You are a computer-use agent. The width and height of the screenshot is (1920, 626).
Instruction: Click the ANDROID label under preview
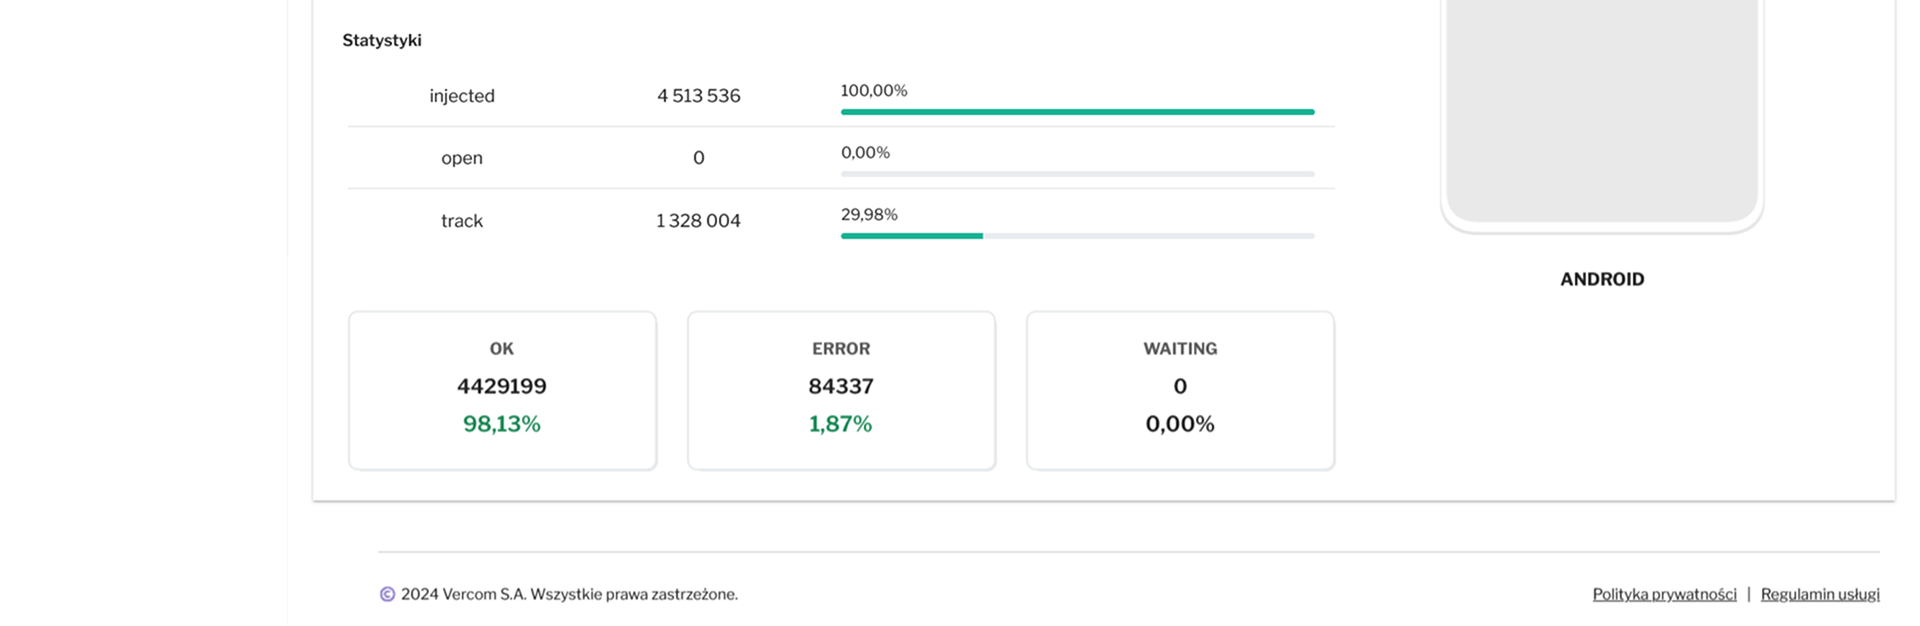click(1602, 280)
